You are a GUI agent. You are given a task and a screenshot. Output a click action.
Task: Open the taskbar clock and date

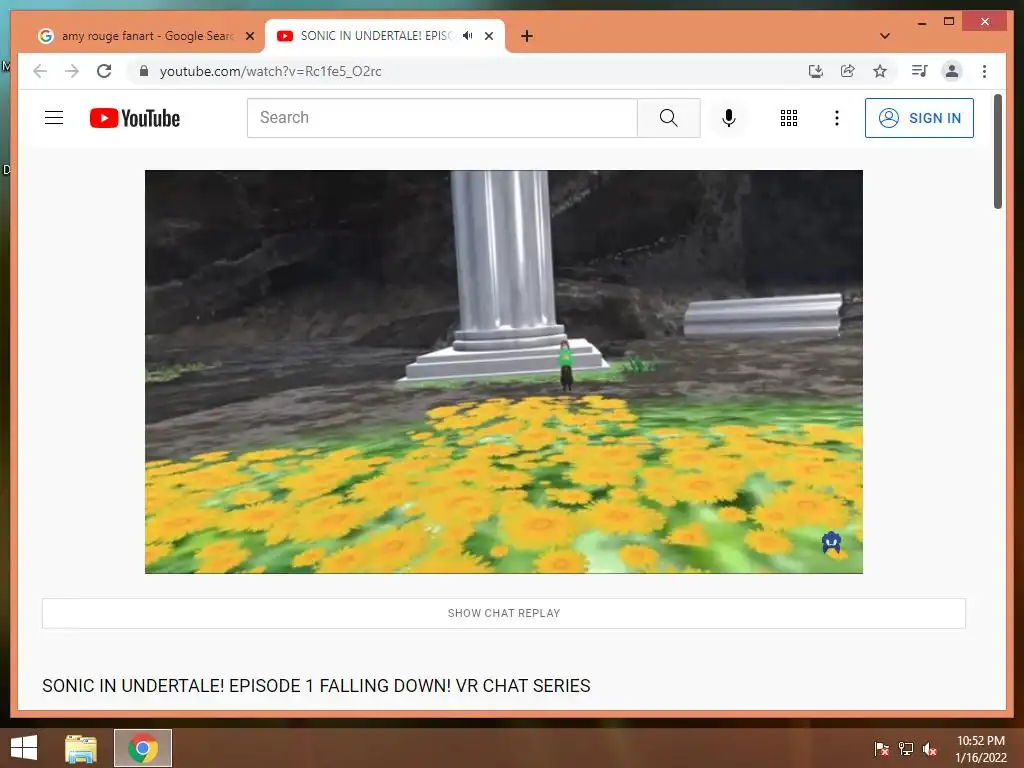[x=981, y=749]
